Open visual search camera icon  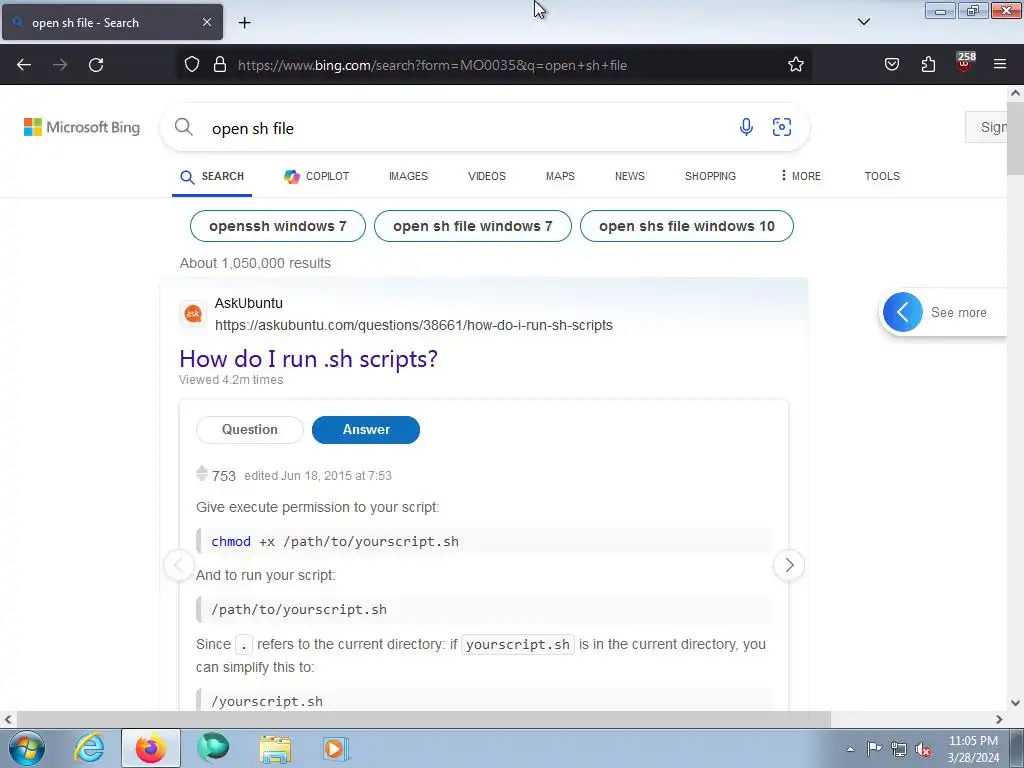click(x=782, y=127)
